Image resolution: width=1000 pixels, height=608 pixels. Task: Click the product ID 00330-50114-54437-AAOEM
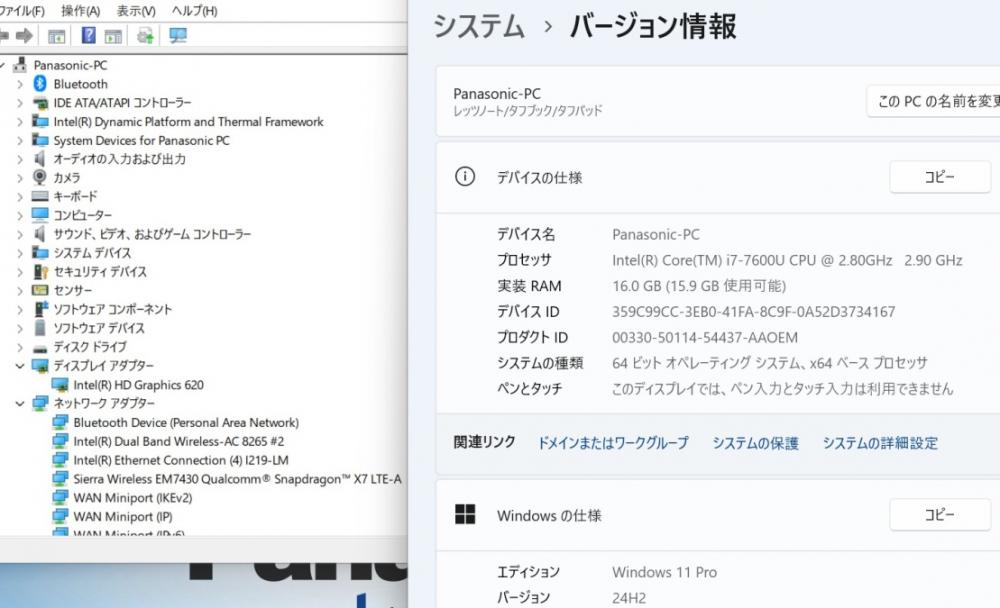tap(705, 337)
